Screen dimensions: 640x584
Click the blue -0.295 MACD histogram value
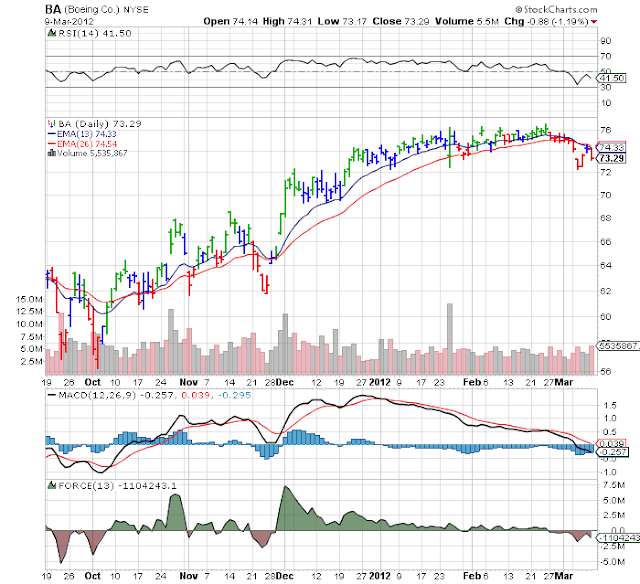pos(234,395)
